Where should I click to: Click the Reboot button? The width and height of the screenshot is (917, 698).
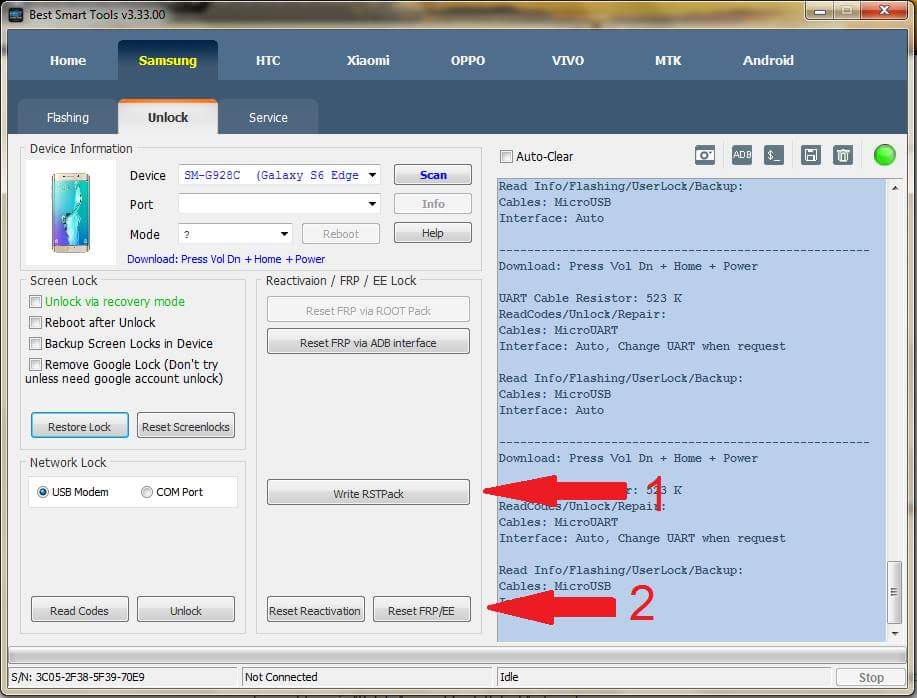click(x=341, y=234)
